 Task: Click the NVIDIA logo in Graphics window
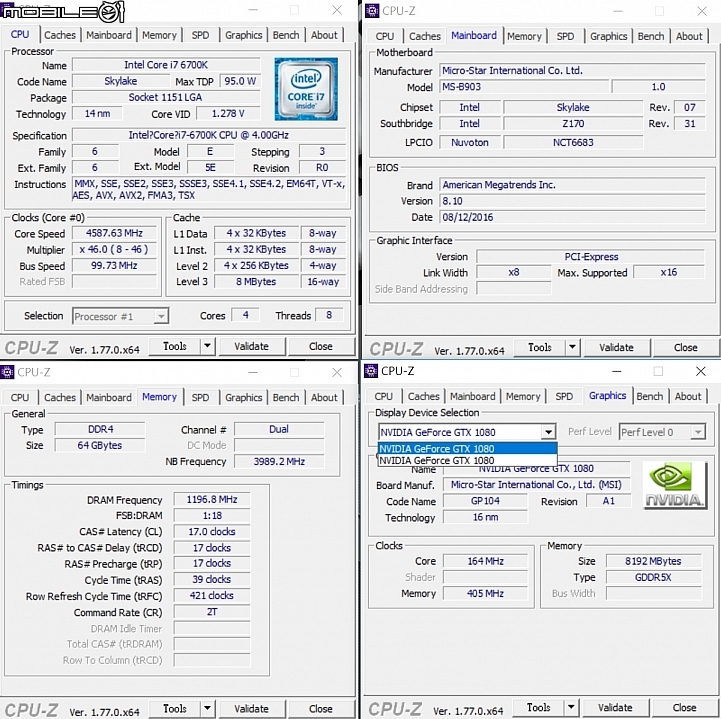[674, 485]
